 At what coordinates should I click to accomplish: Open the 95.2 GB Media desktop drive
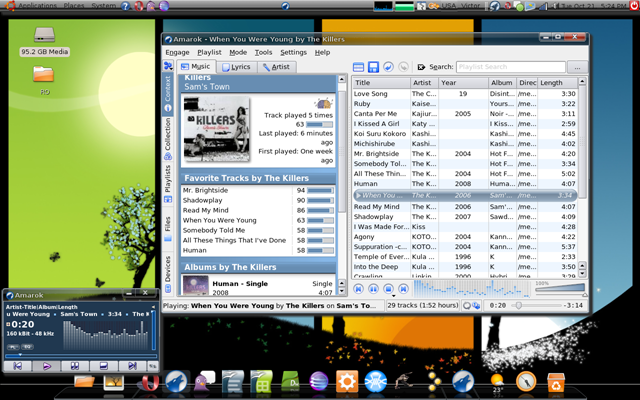(44, 41)
